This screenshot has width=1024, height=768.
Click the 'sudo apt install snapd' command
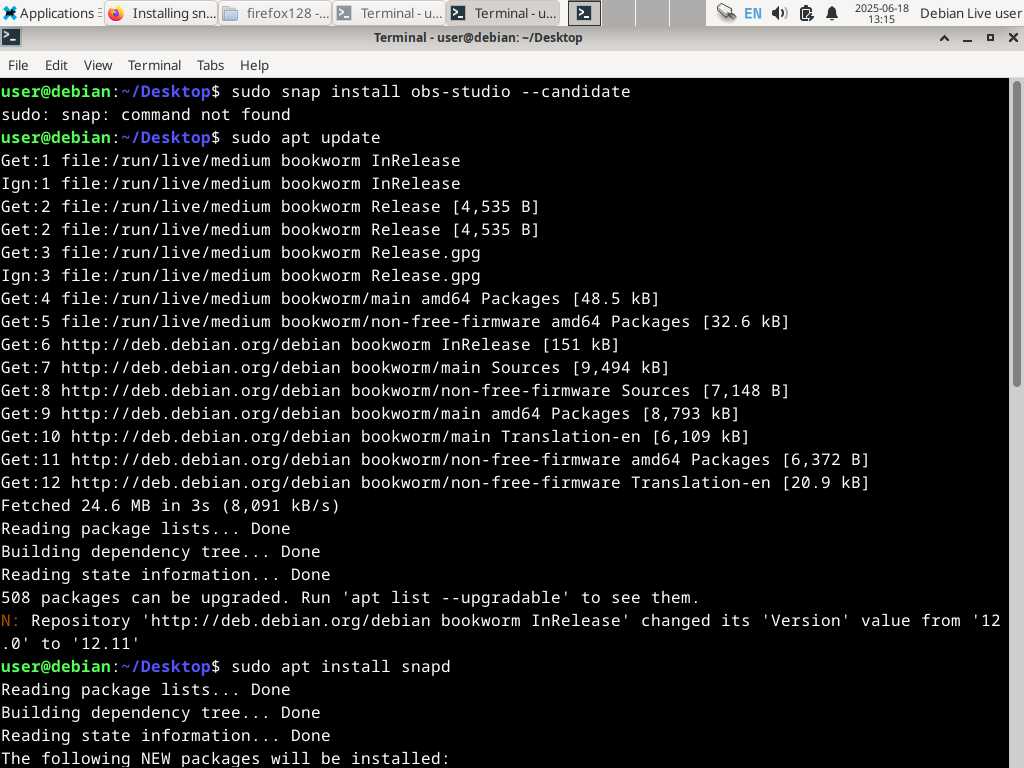click(x=341, y=667)
